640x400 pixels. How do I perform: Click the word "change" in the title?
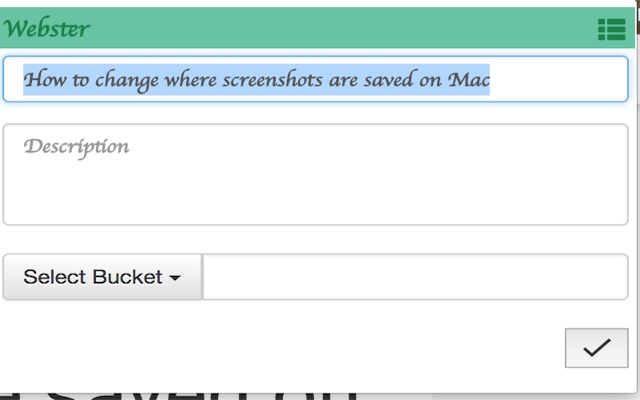127,80
